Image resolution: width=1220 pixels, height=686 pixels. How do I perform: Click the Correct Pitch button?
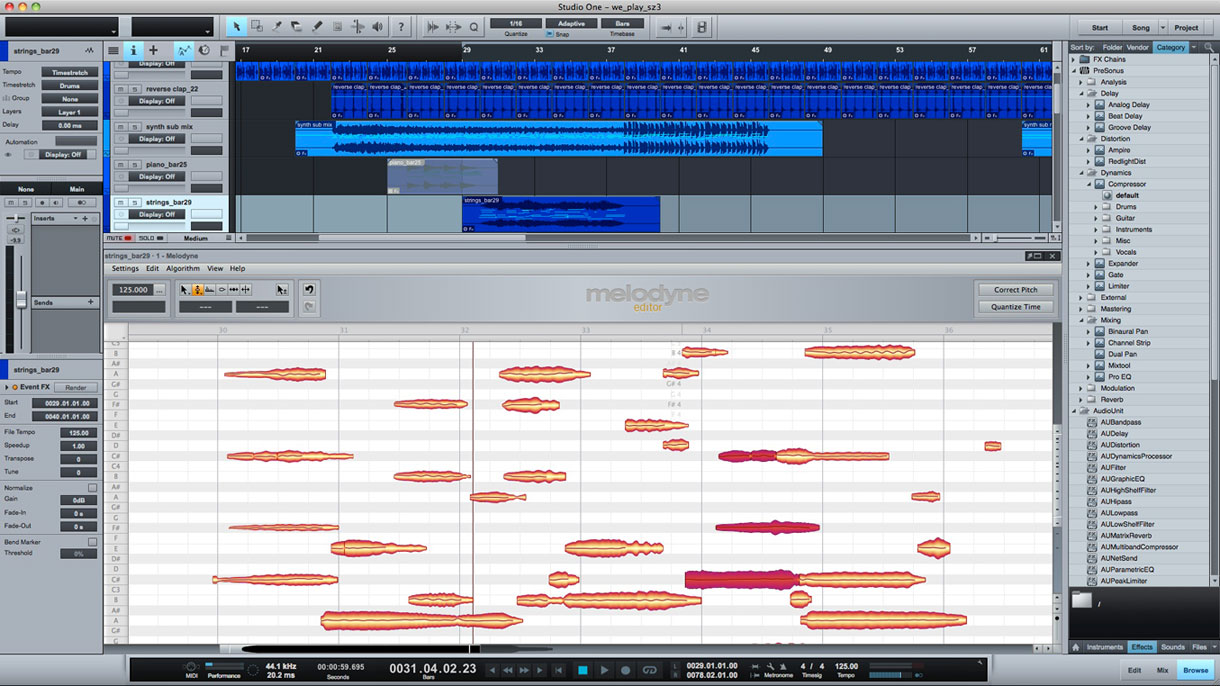(1015, 290)
